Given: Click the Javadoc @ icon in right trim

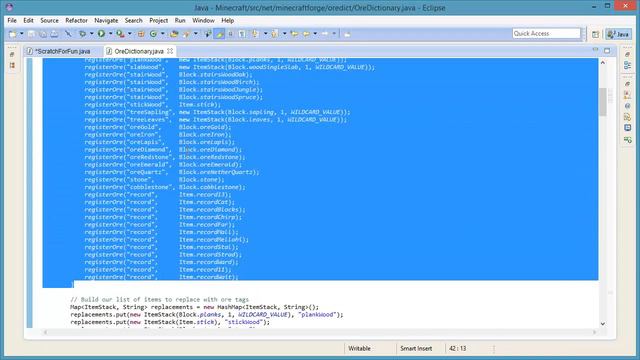Looking at the screenshot, I should click(627, 106).
